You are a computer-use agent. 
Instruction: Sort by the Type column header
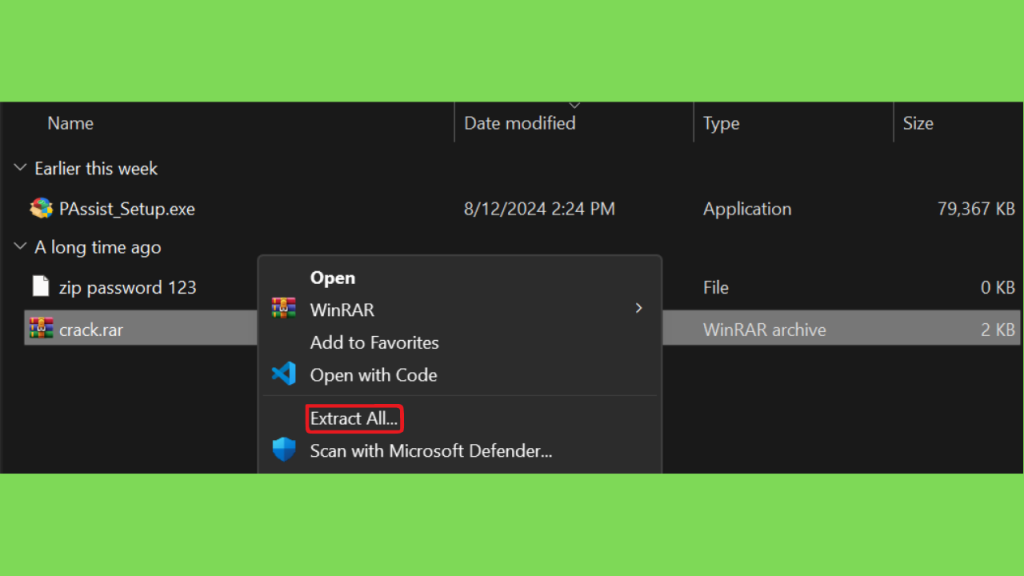[721, 123]
